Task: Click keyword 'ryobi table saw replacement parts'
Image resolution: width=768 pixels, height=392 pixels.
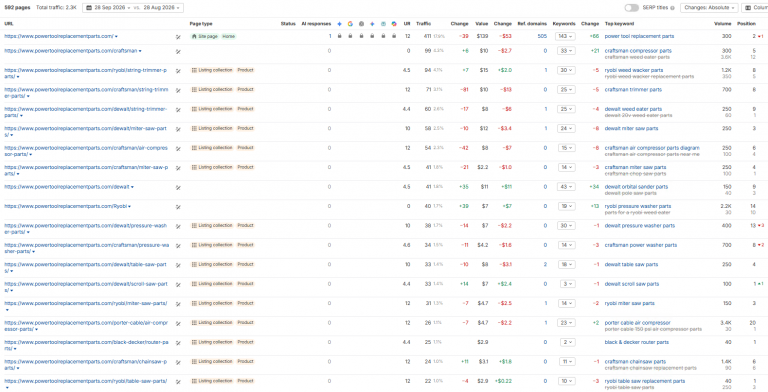Action: tap(645, 381)
